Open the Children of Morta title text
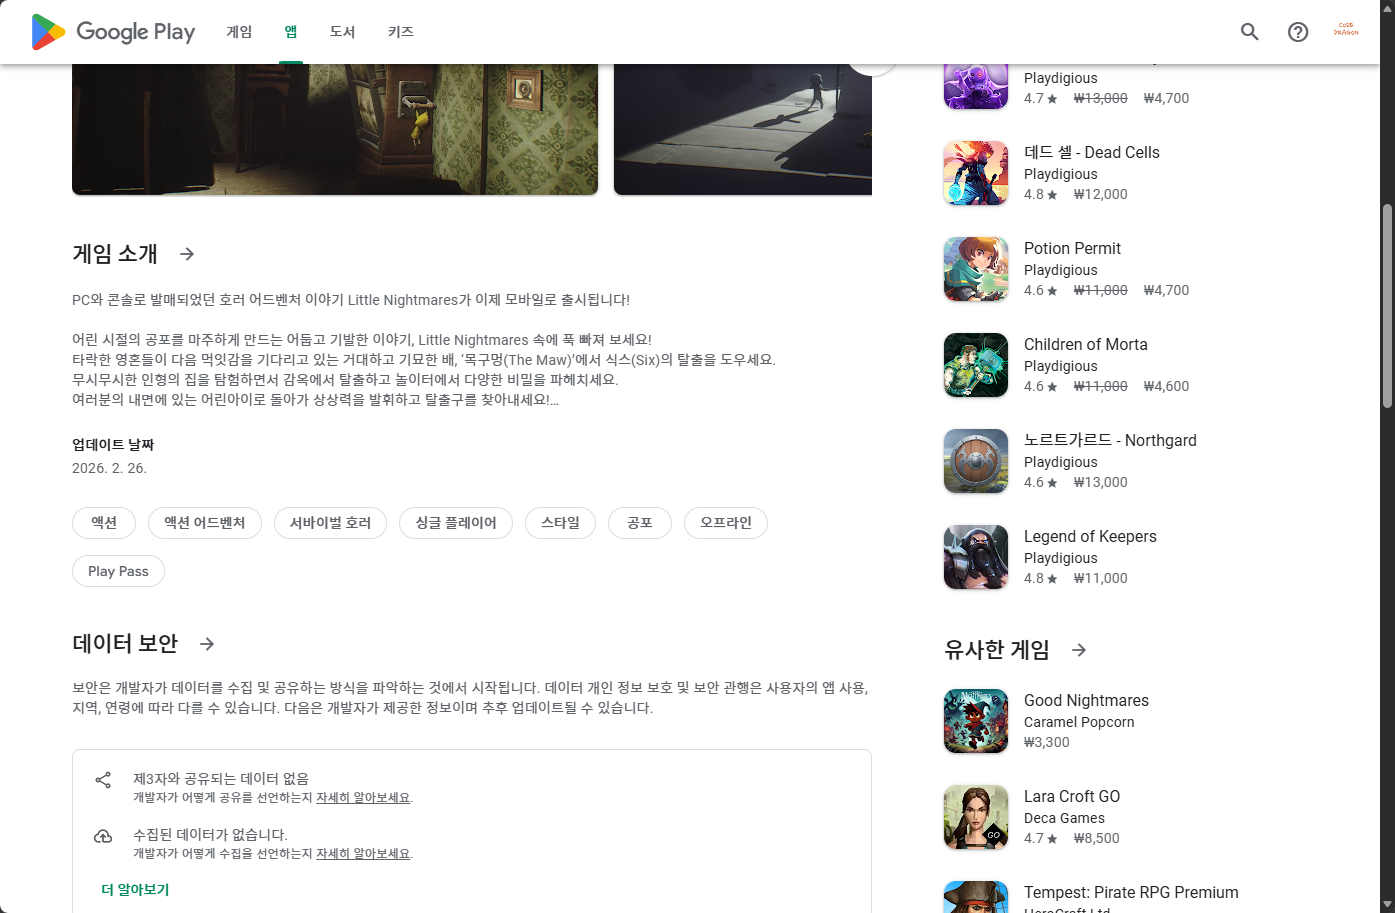The height and width of the screenshot is (913, 1395). pos(1086,344)
